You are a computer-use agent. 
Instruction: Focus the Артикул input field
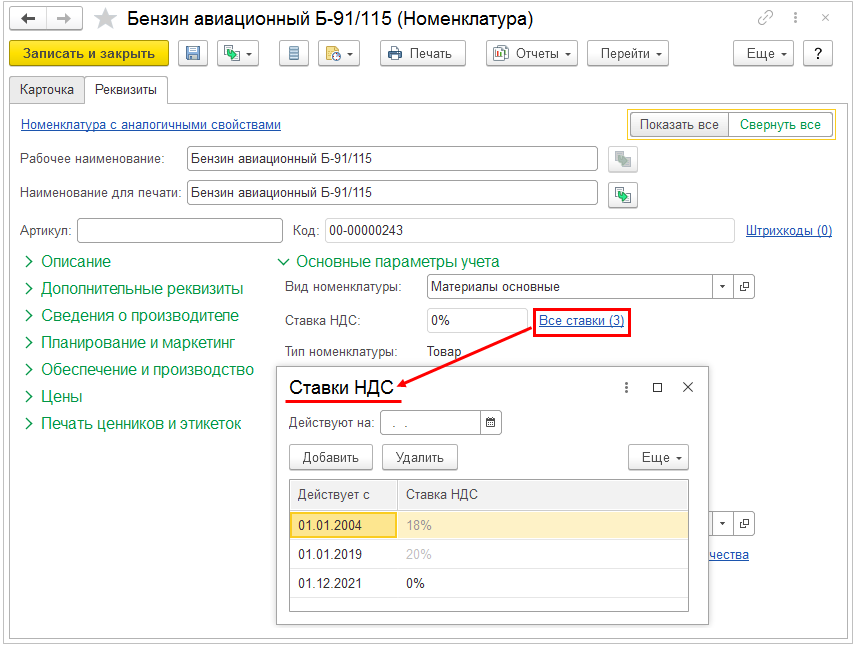180,231
